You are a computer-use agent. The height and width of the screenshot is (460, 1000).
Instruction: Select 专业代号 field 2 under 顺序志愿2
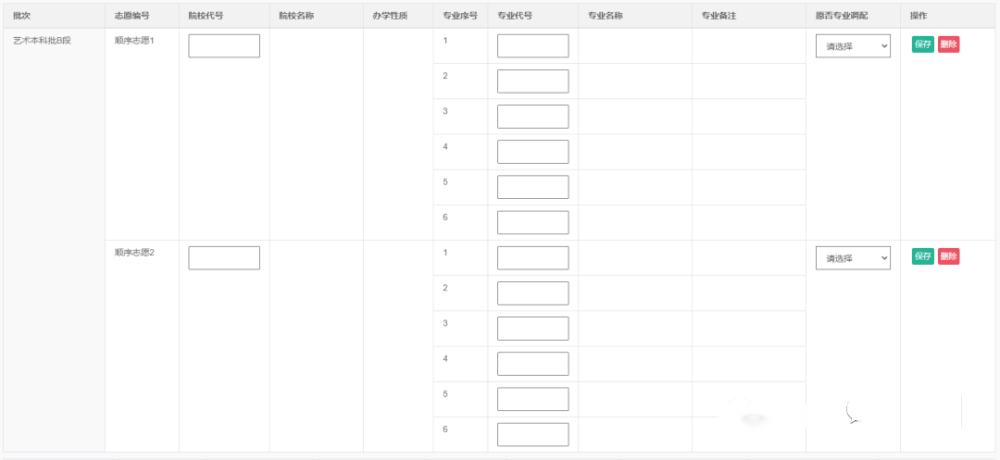click(x=533, y=293)
